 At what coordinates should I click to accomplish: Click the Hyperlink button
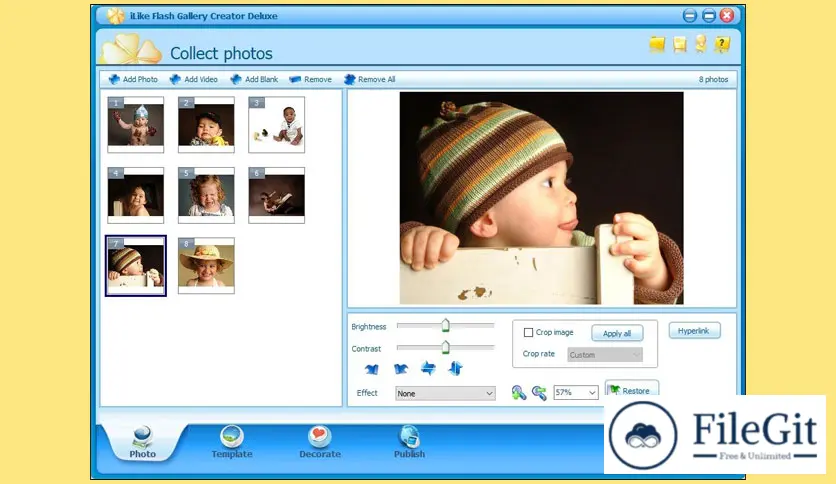pyautogui.click(x=694, y=331)
